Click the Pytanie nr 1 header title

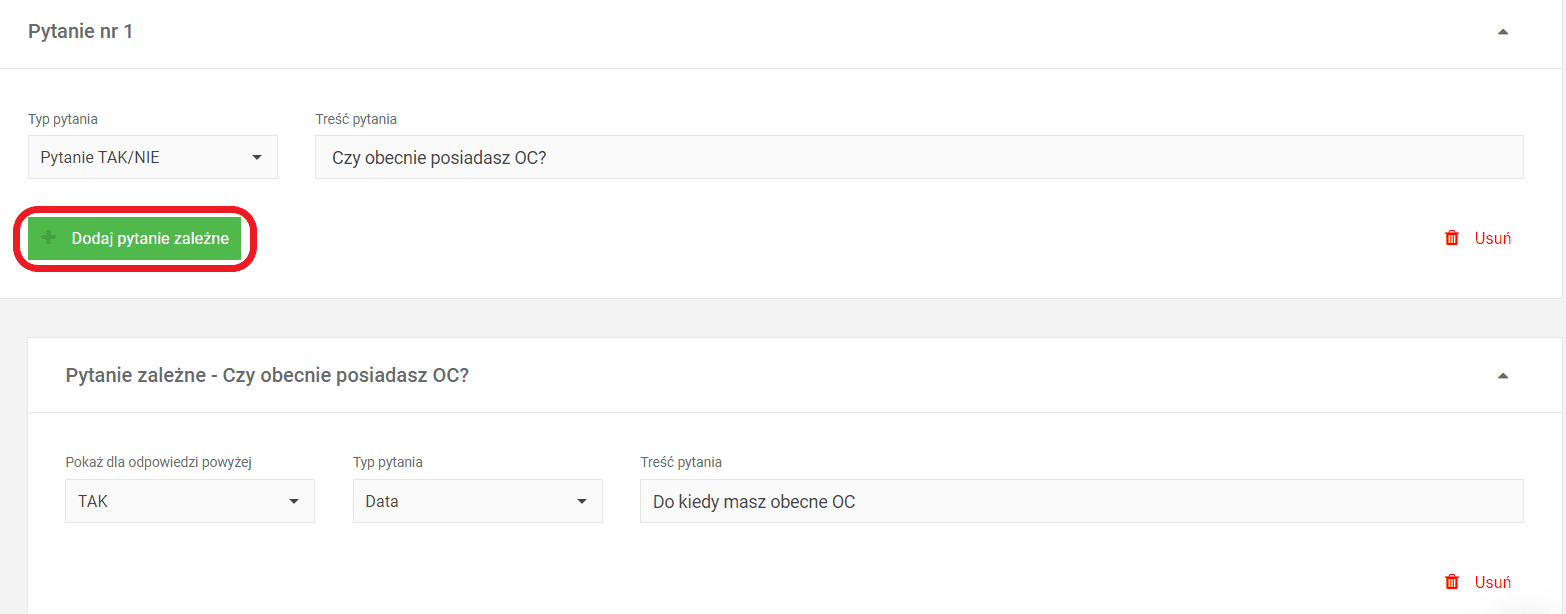click(x=81, y=32)
